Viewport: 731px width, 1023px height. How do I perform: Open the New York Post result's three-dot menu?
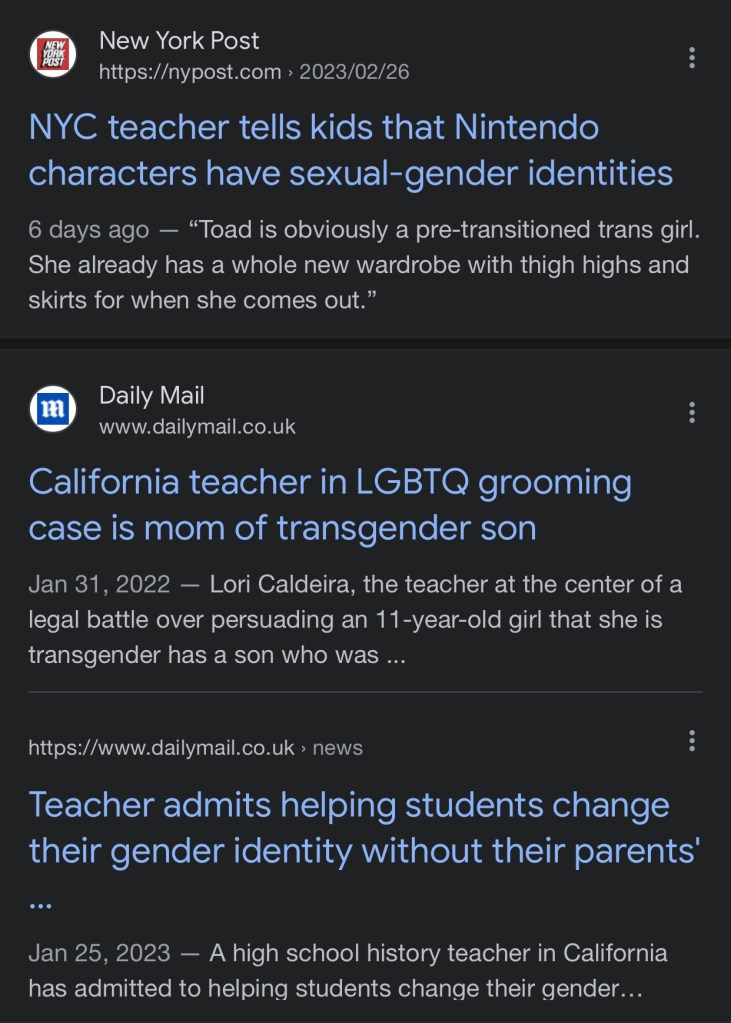point(691,58)
